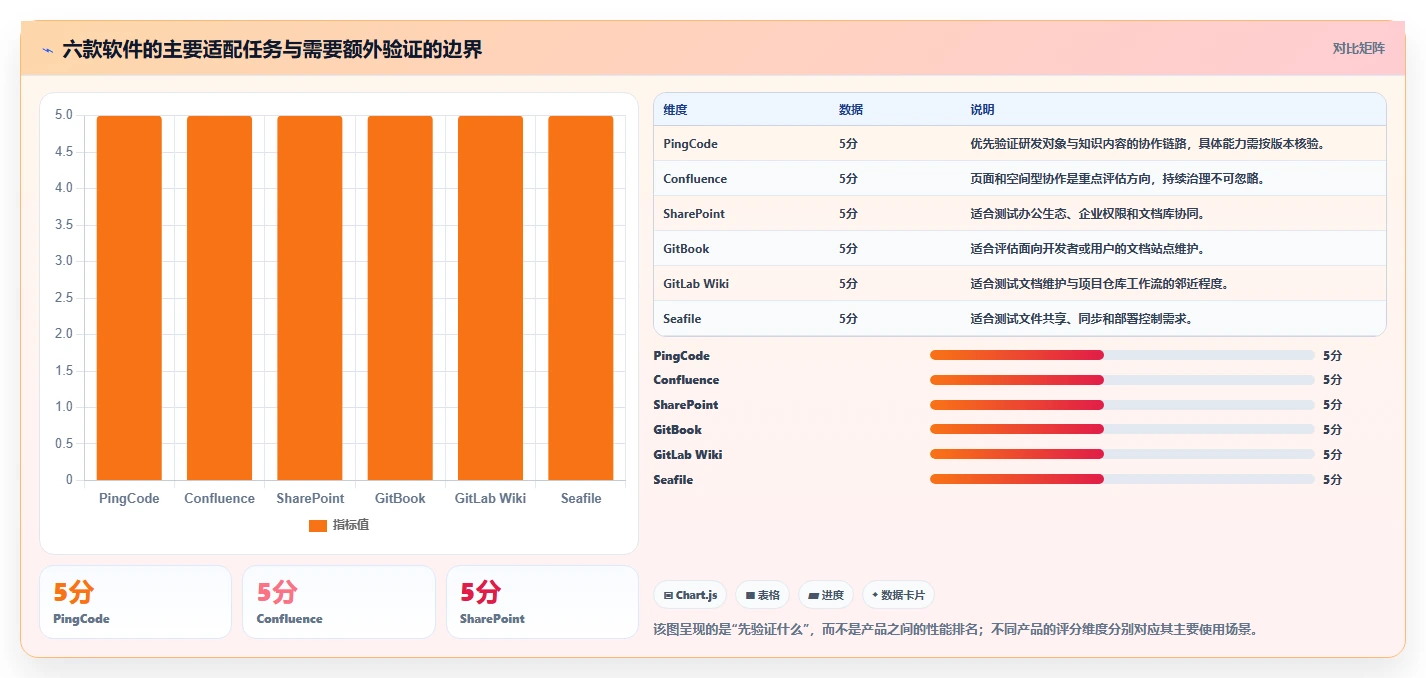The height and width of the screenshot is (678, 1426).
Task: Click the Seafile progress list label
Action: point(673,480)
